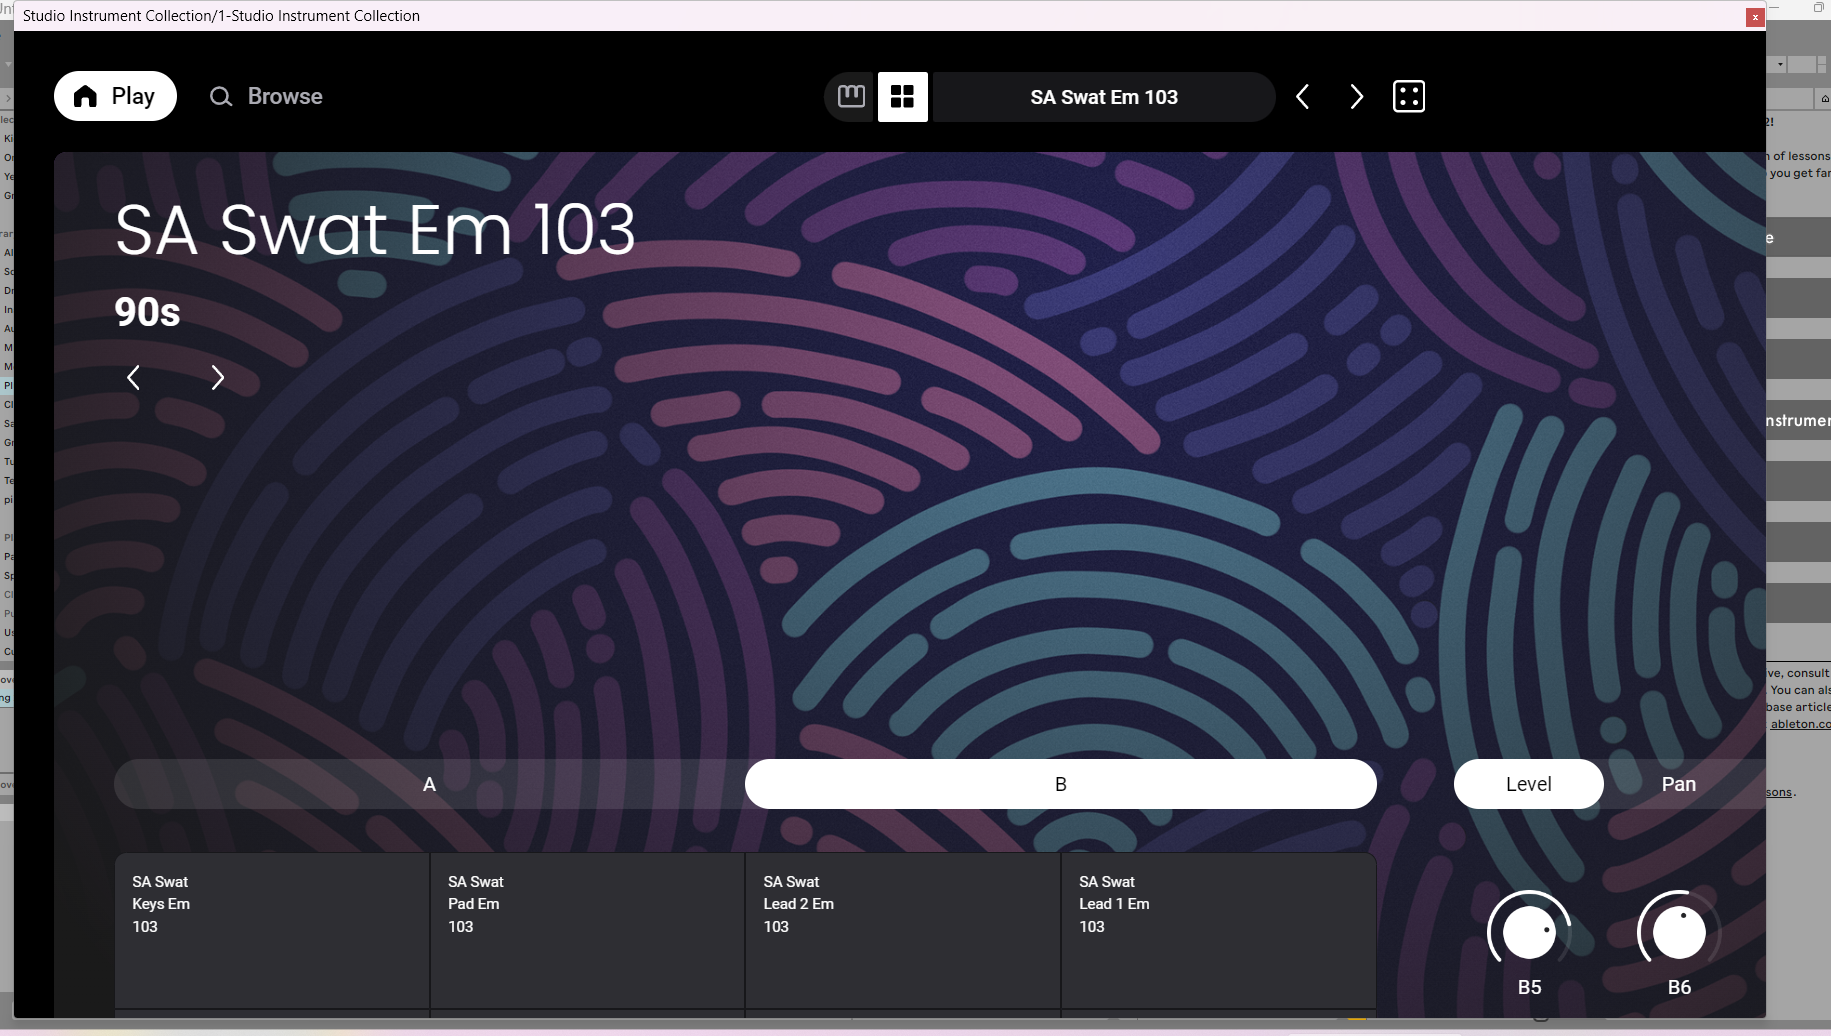Click the Play home button
The width and height of the screenshot is (1831, 1036).
[115, 96]
